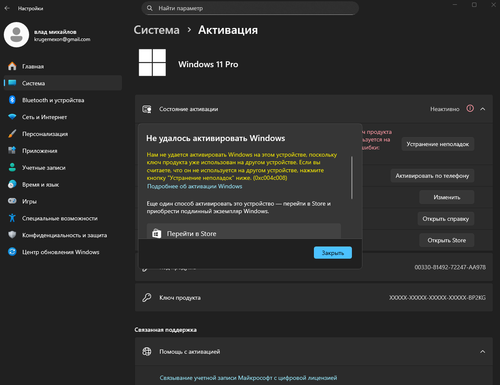Collapse the "Помощь с активацией" section chevron
Image resolution: width=500 pixels, height=385 pixels.
tap(483, 352)
